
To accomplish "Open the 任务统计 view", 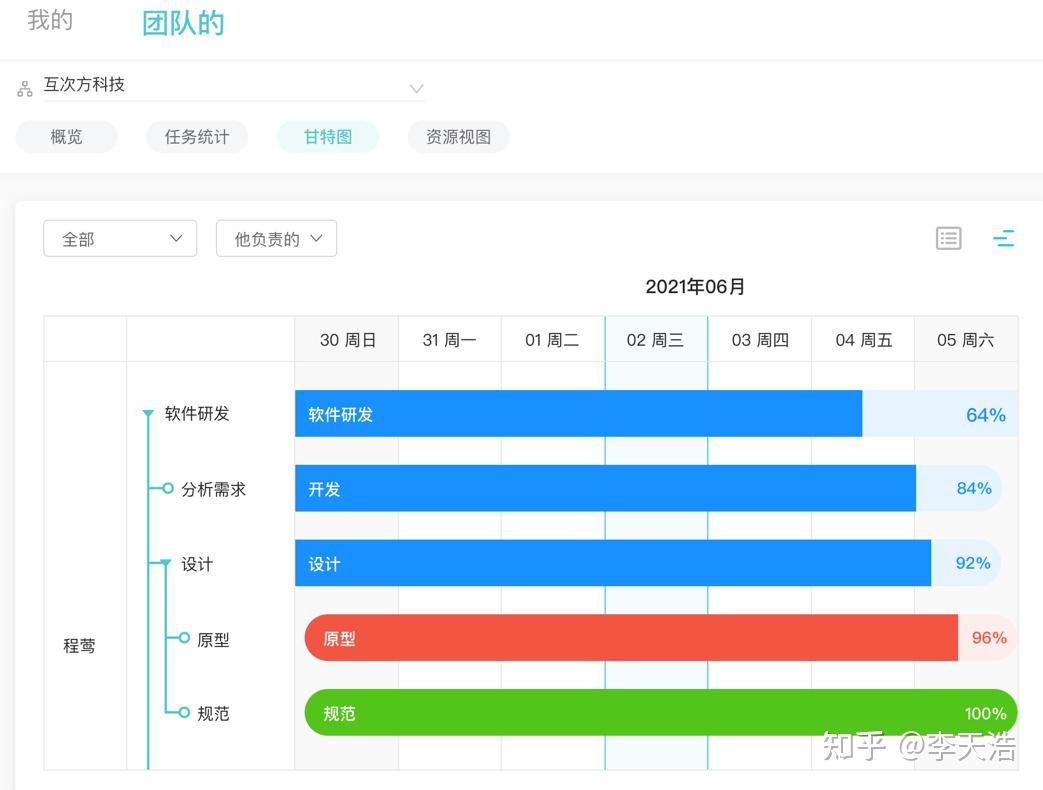I will click(x=197, y=137).
